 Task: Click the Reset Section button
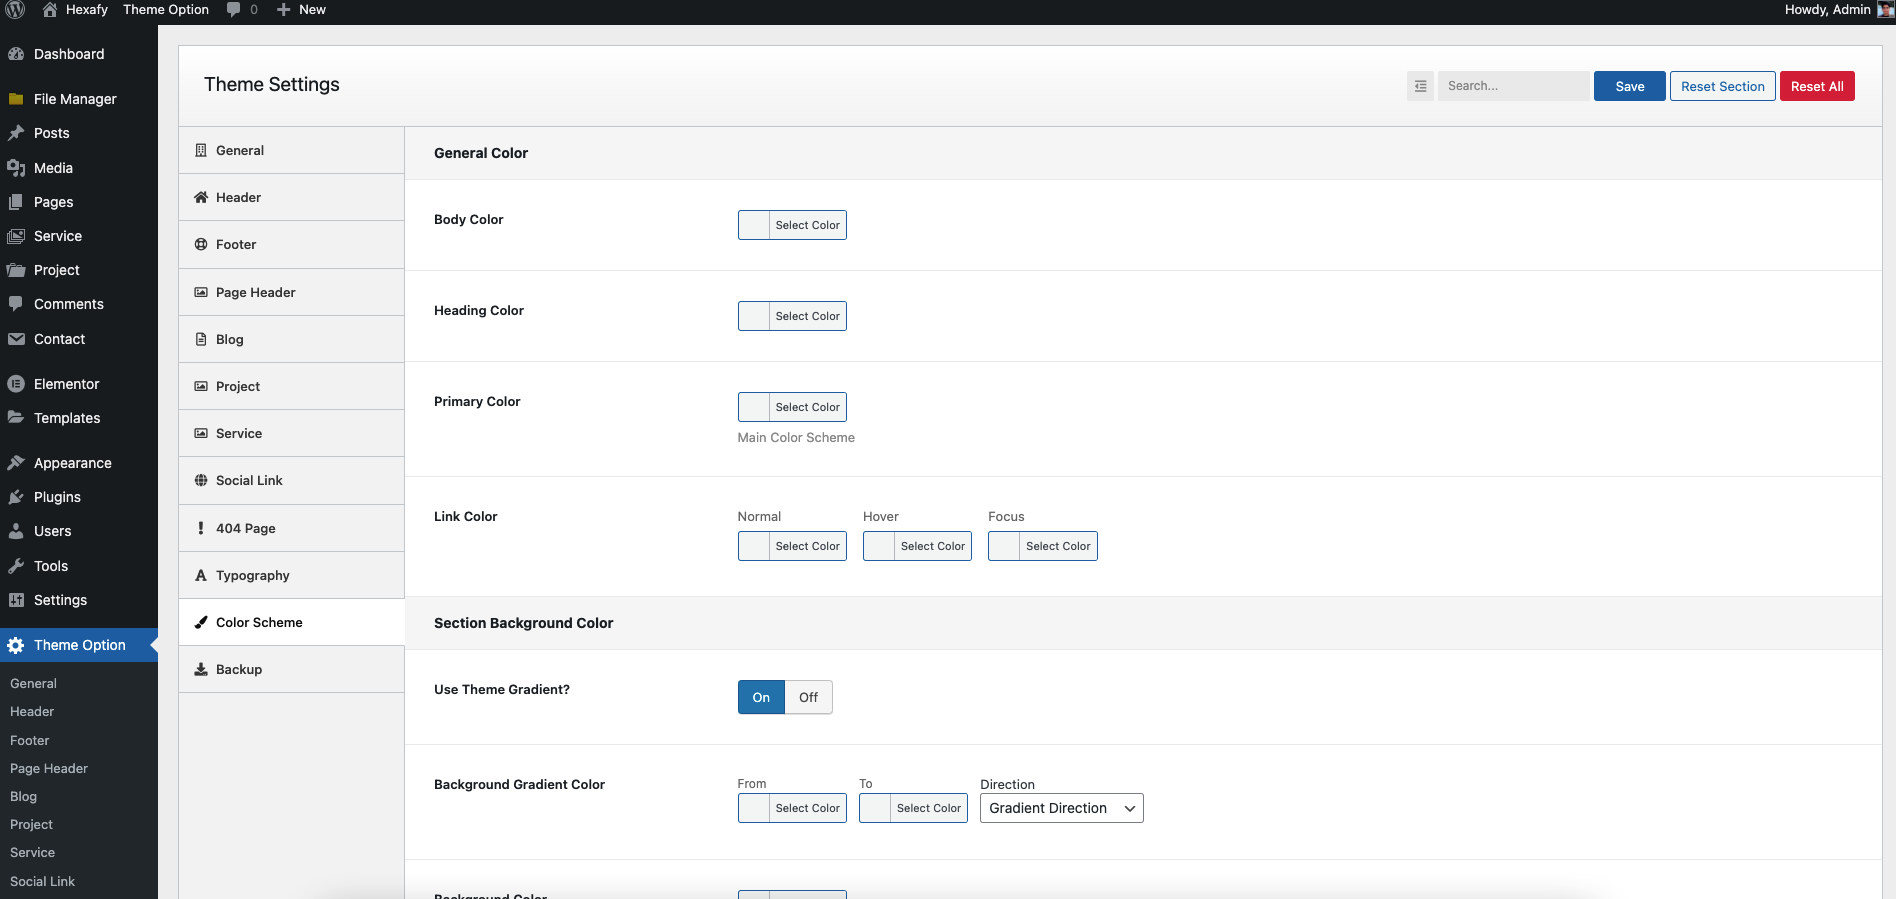[x=1722, y=86]
